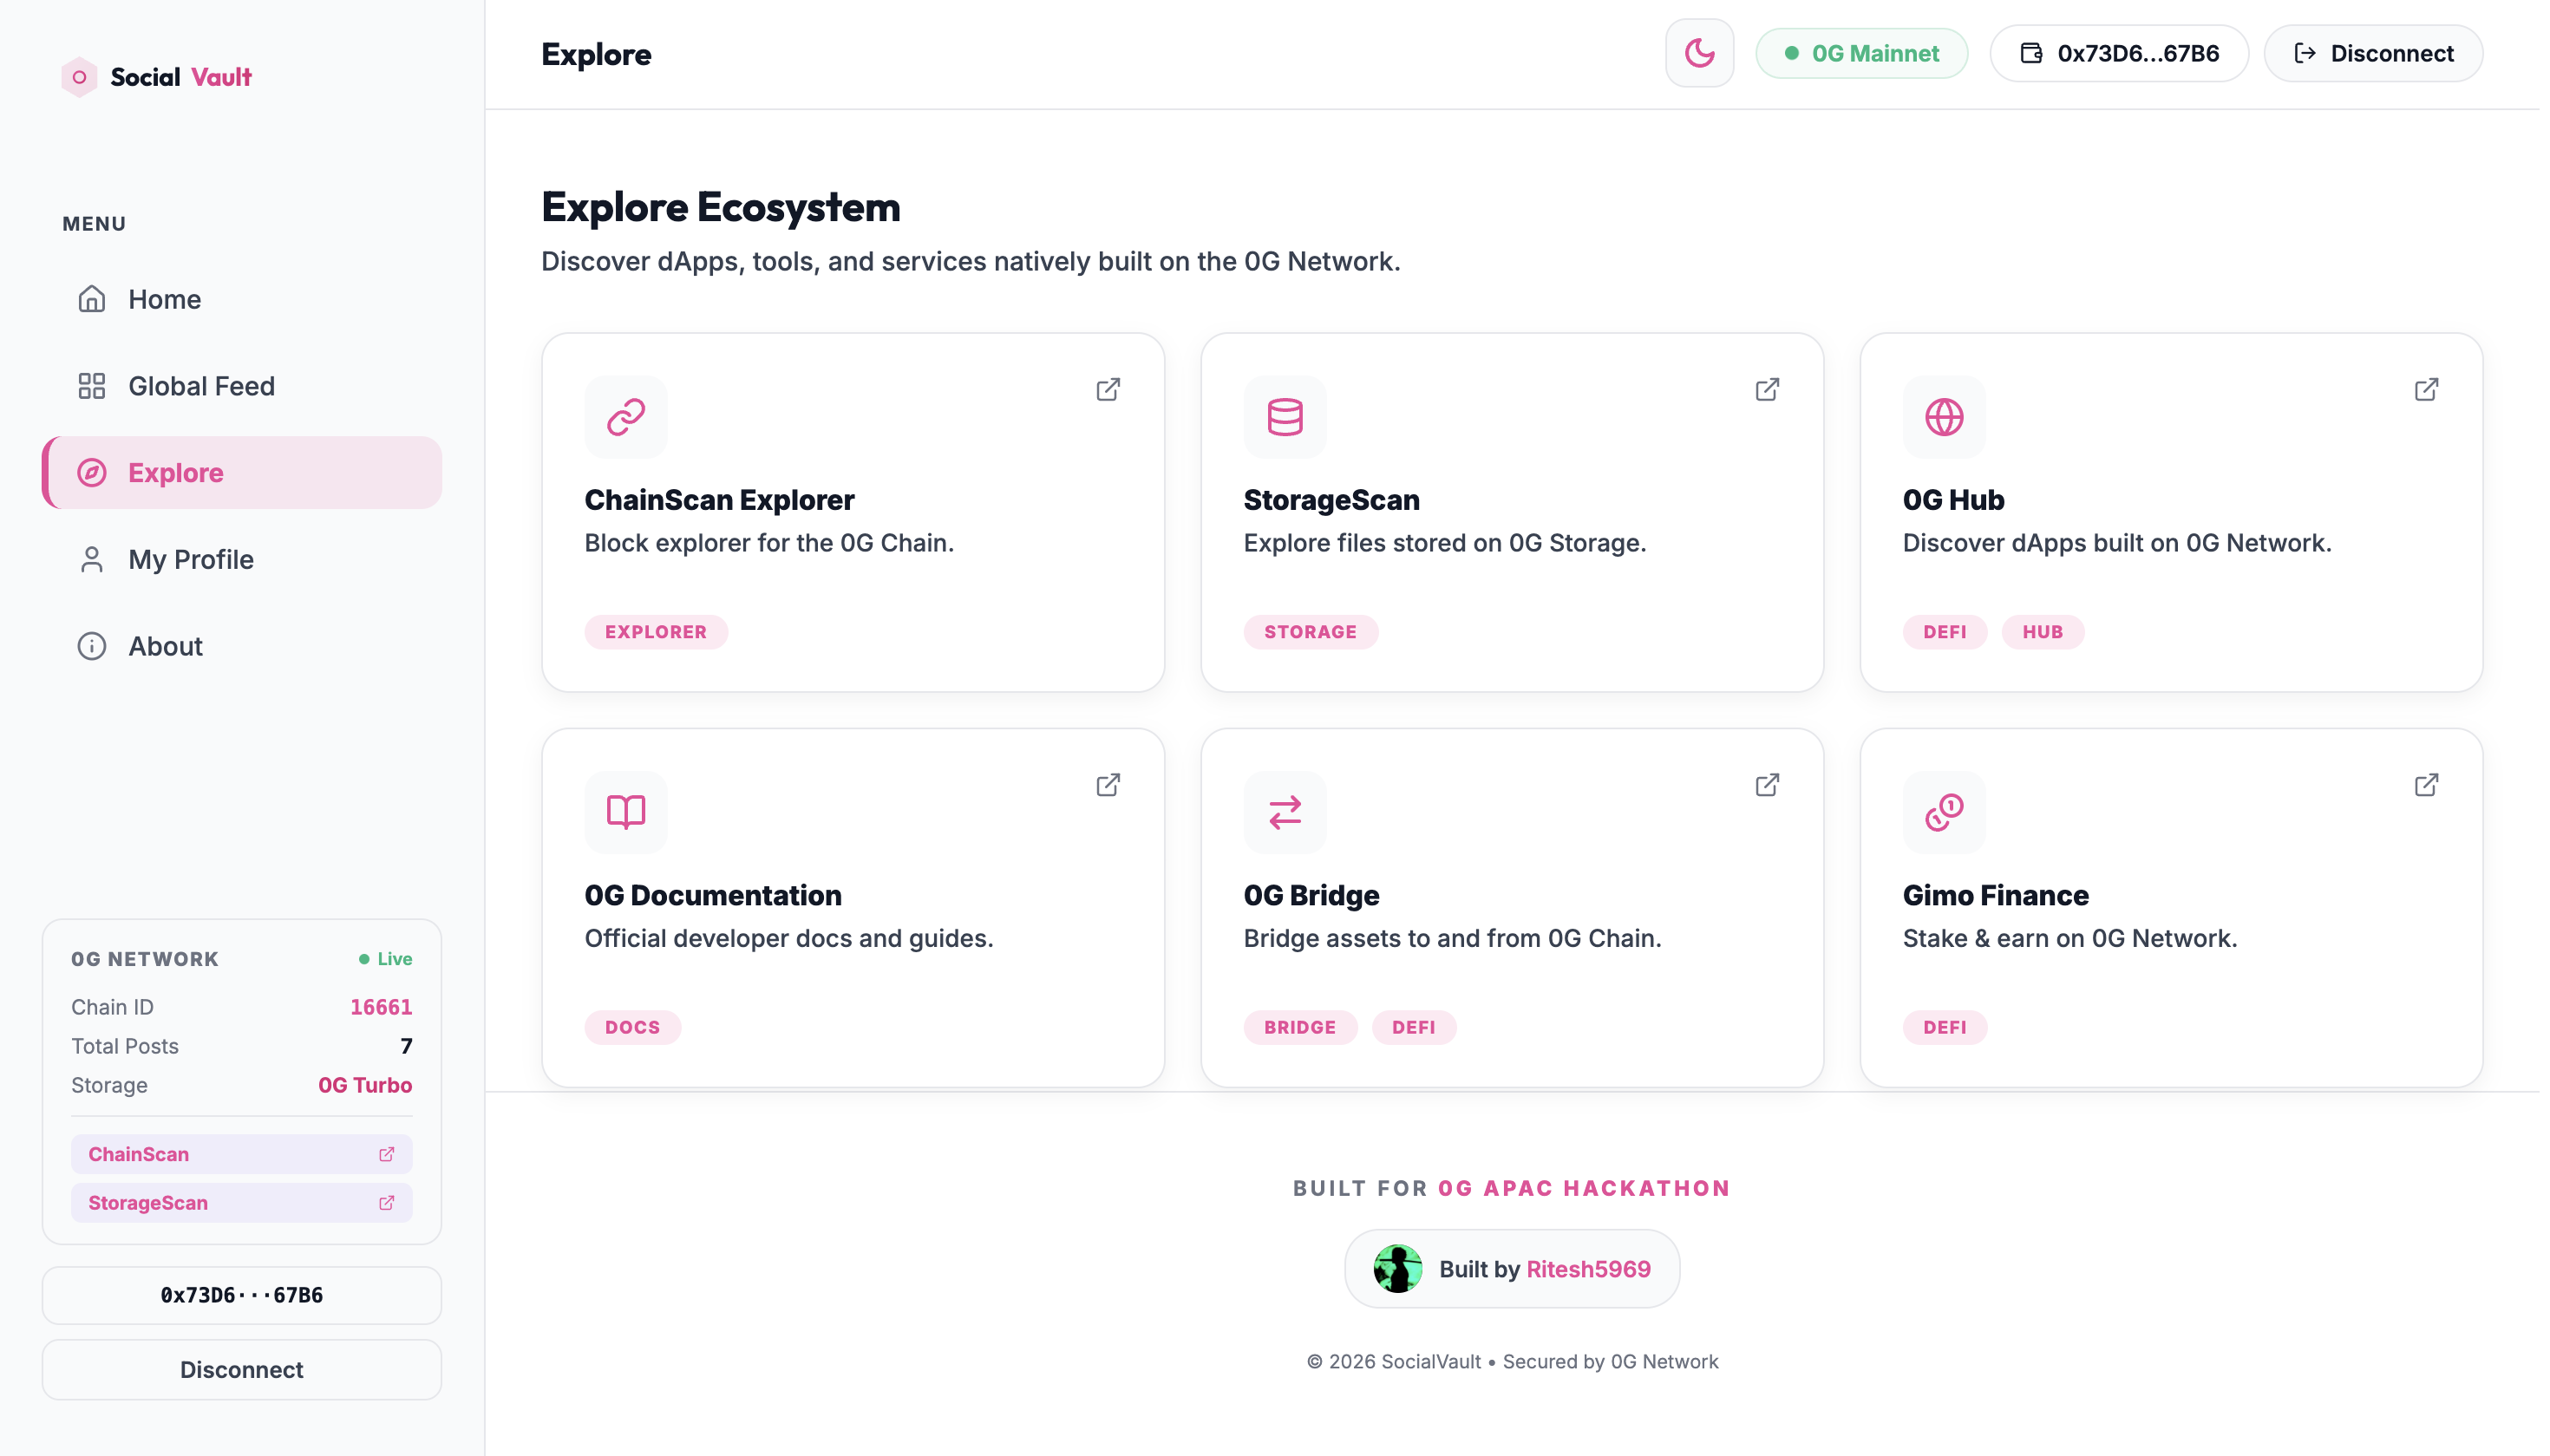Open the StorageScan link in sidebar panel
The height and width of the screenshot is (1456, 2550).
tap(241, 1202)
